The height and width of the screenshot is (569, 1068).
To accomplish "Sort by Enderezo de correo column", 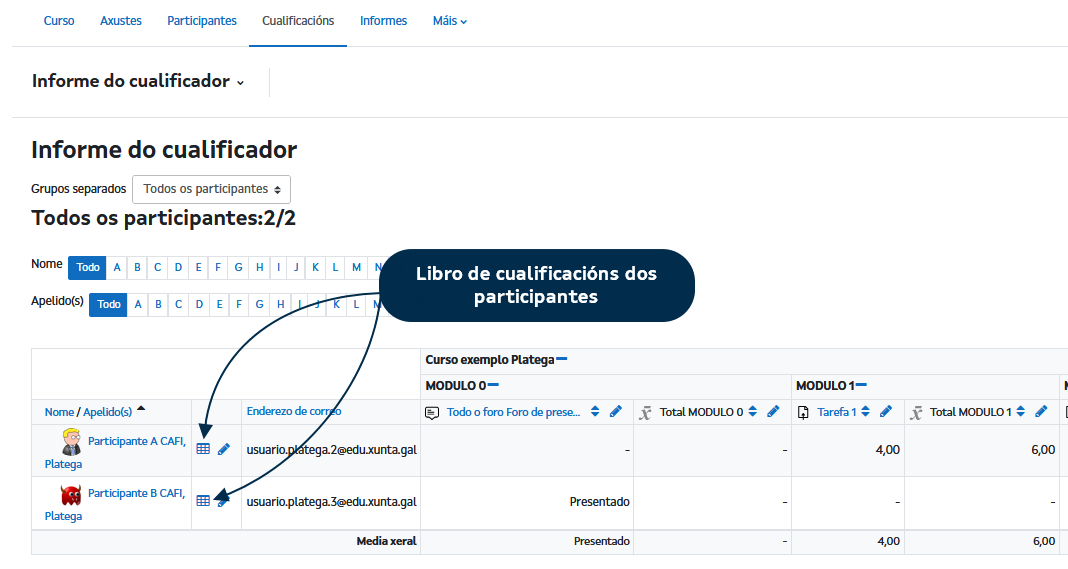I will [294, 411].
